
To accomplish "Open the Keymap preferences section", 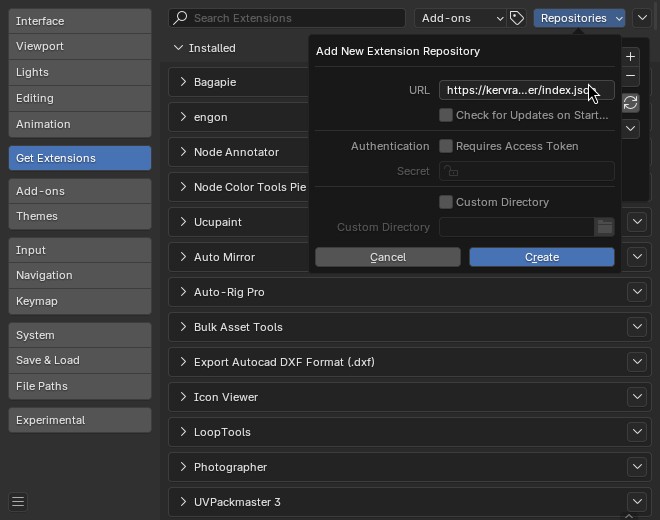I will click(80, 301).
